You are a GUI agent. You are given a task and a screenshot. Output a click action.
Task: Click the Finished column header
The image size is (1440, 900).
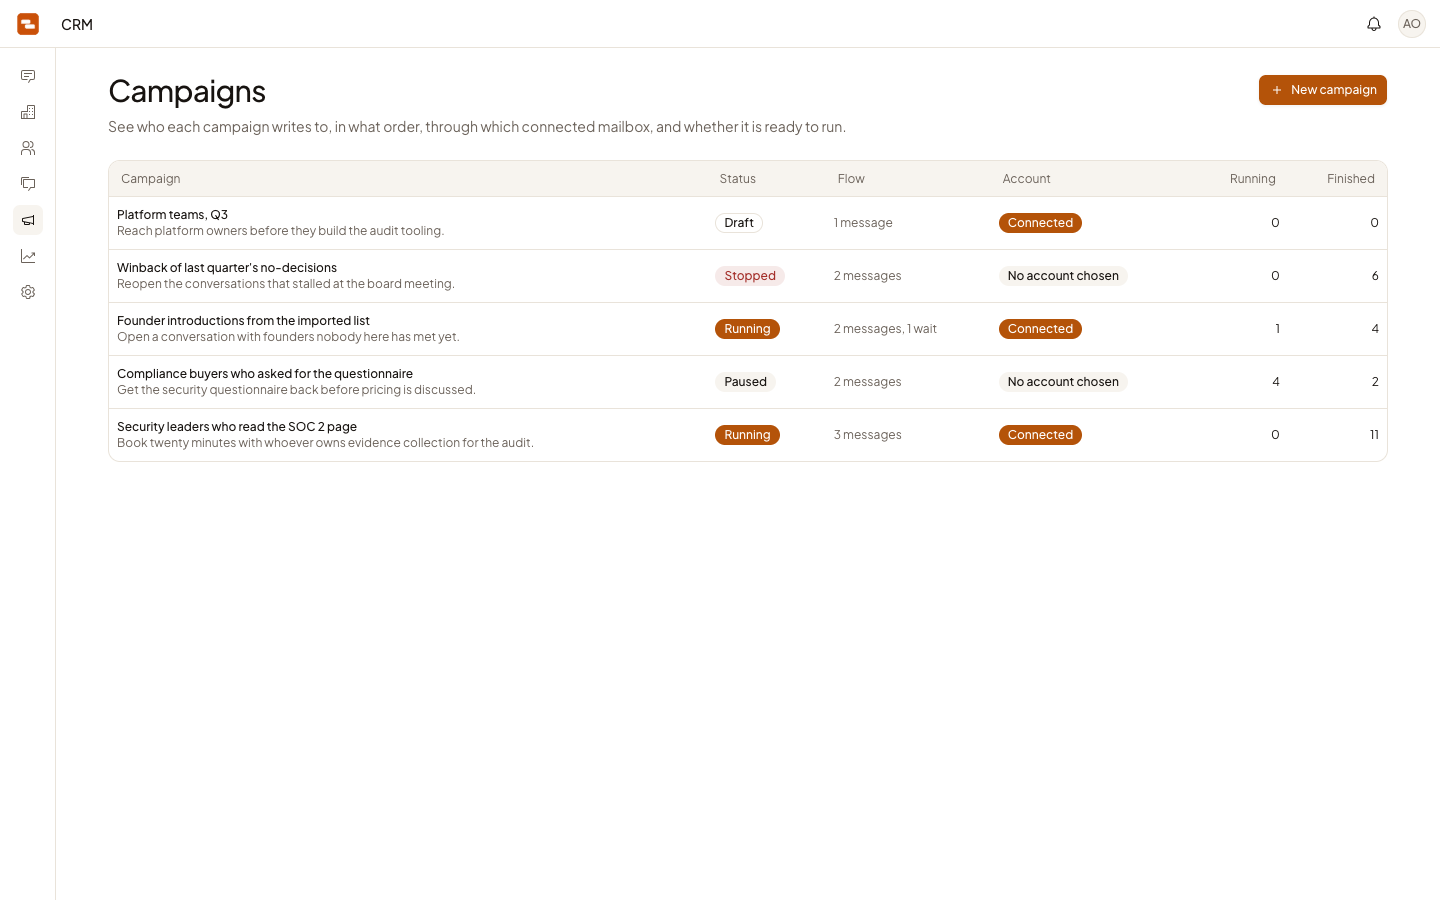[1351, 179]
